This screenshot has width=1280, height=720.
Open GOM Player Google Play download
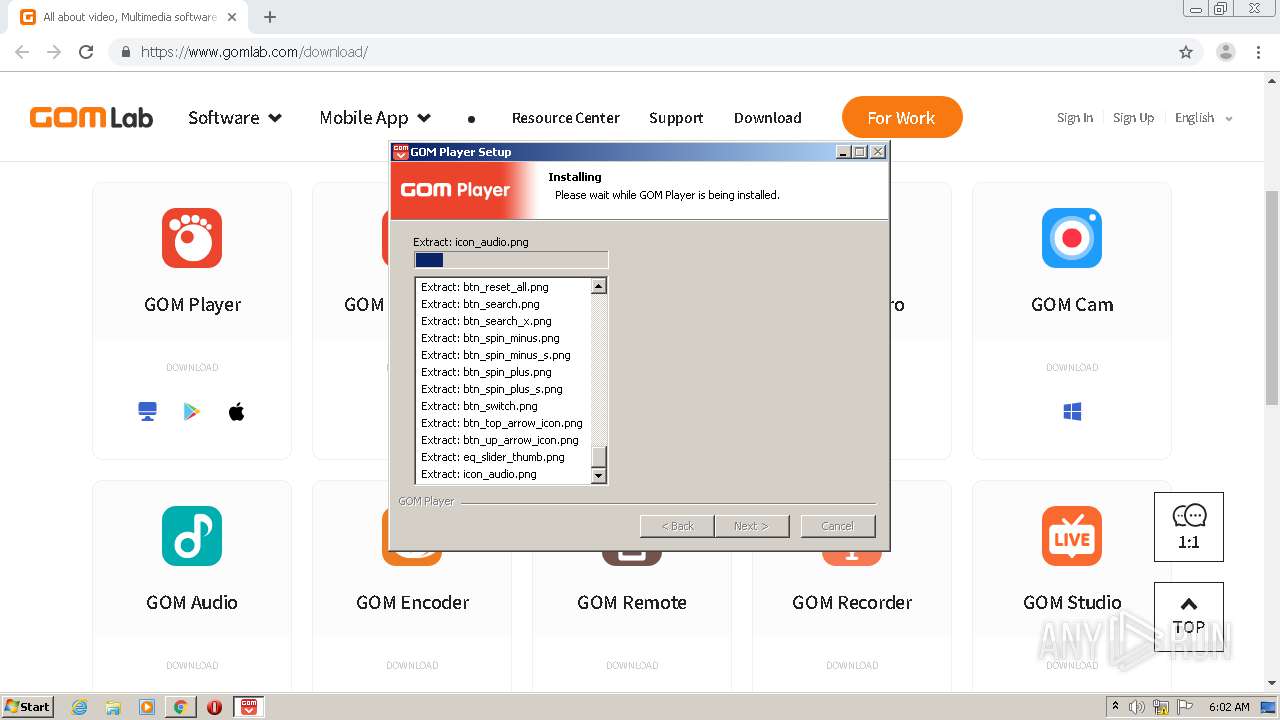[x=192, y=412]
